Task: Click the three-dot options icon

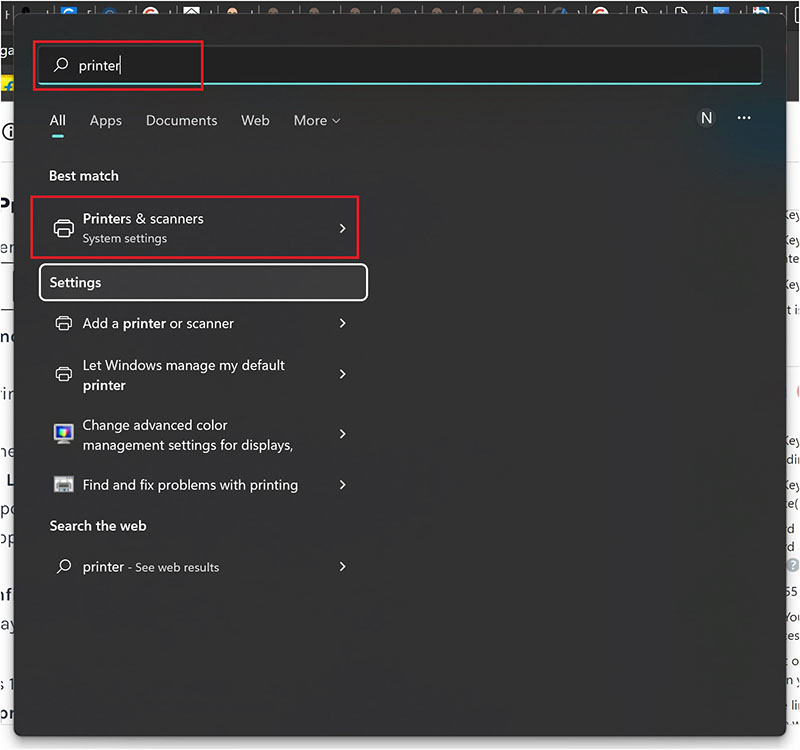Action: (744, 118)
